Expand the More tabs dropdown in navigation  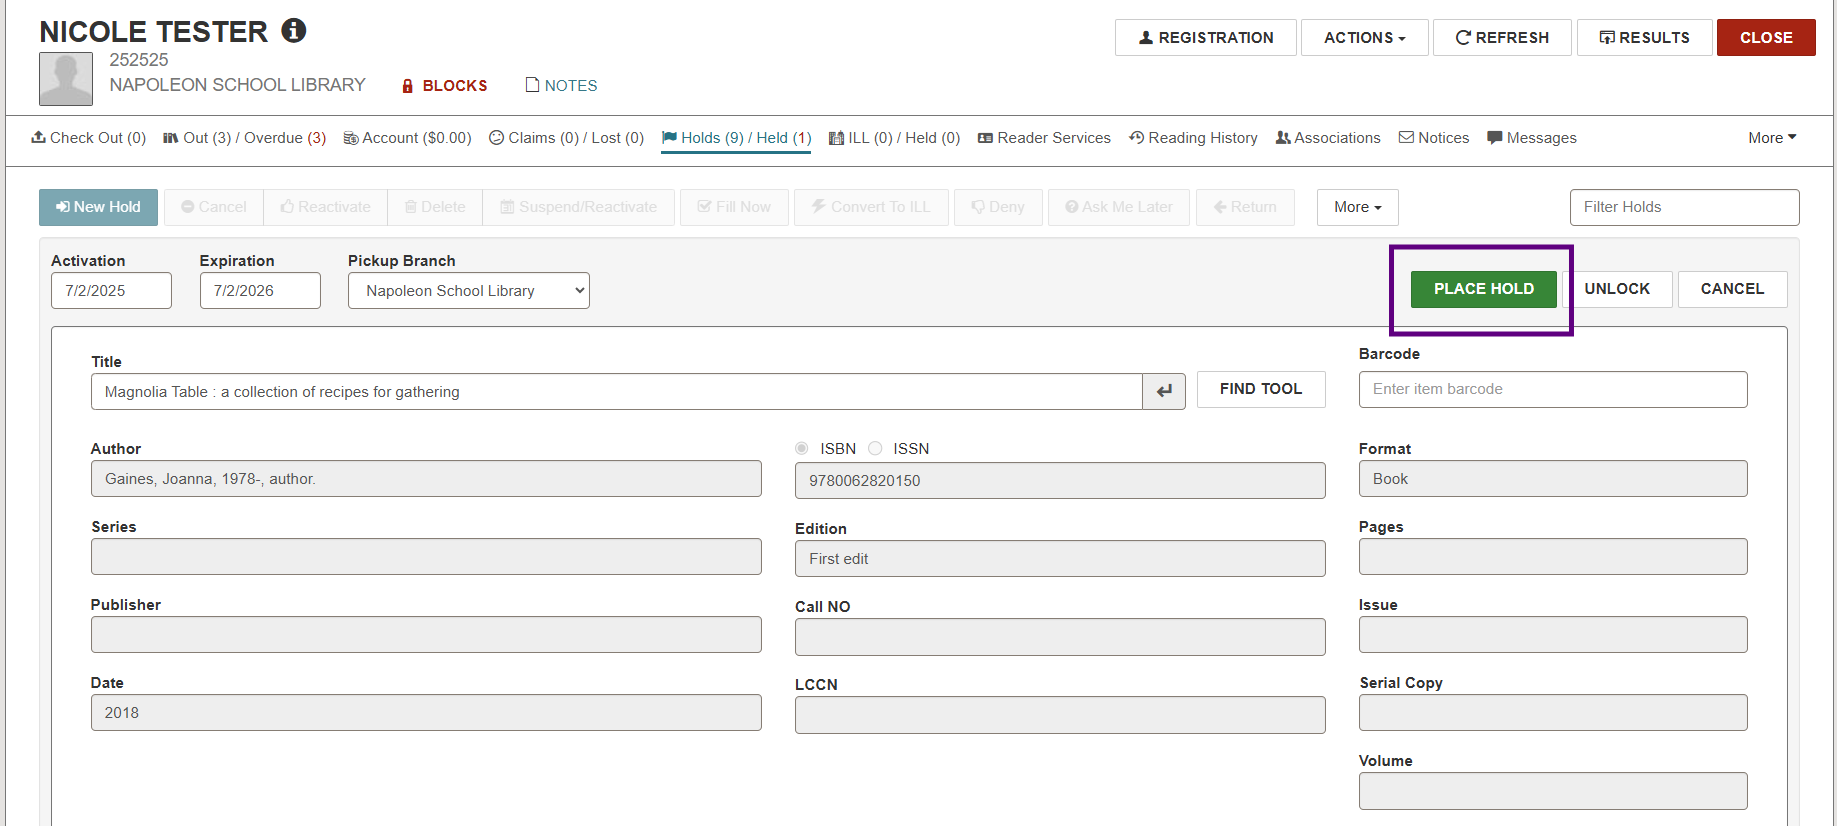1772,138
